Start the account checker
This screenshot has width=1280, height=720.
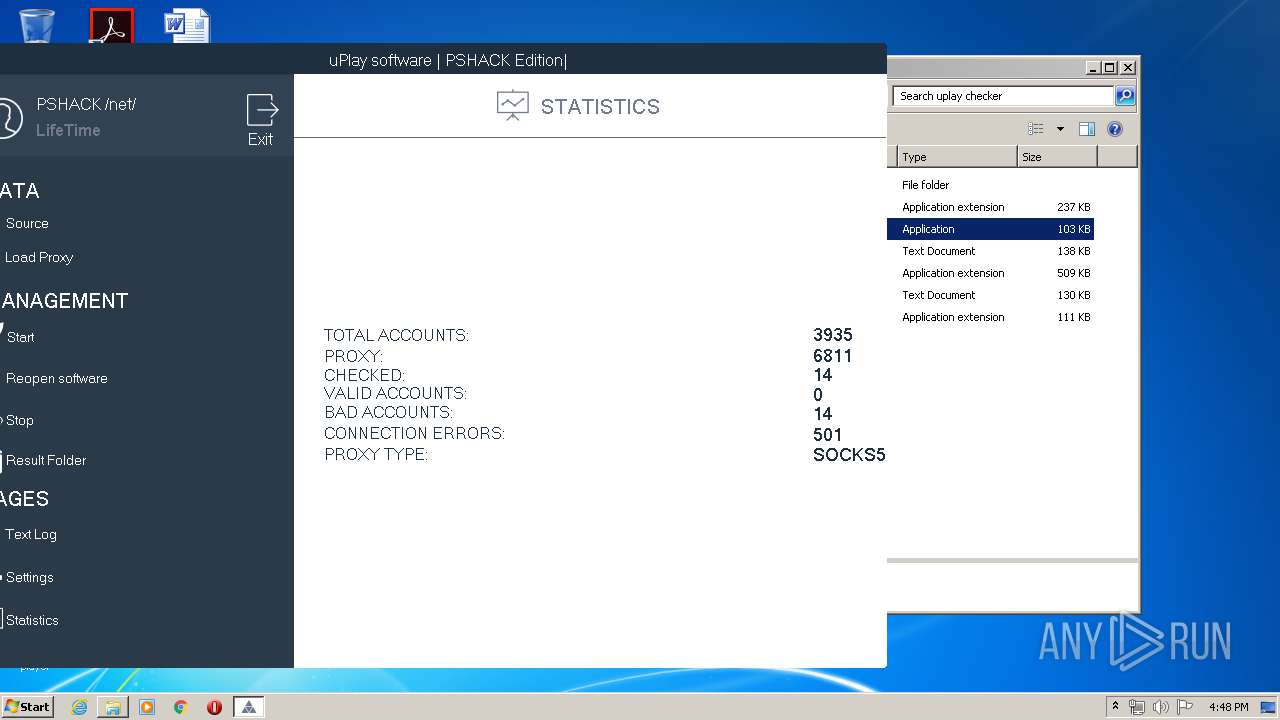pos(20,337)
